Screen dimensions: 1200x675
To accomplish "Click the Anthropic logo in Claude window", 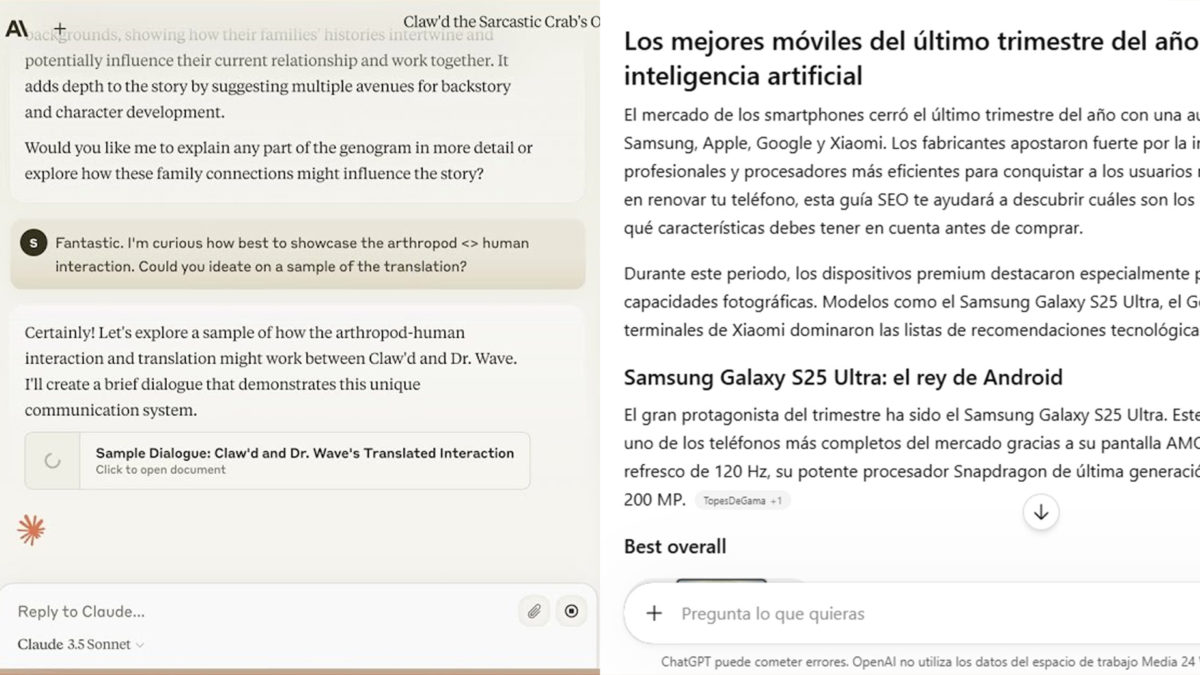I will 17,28.
